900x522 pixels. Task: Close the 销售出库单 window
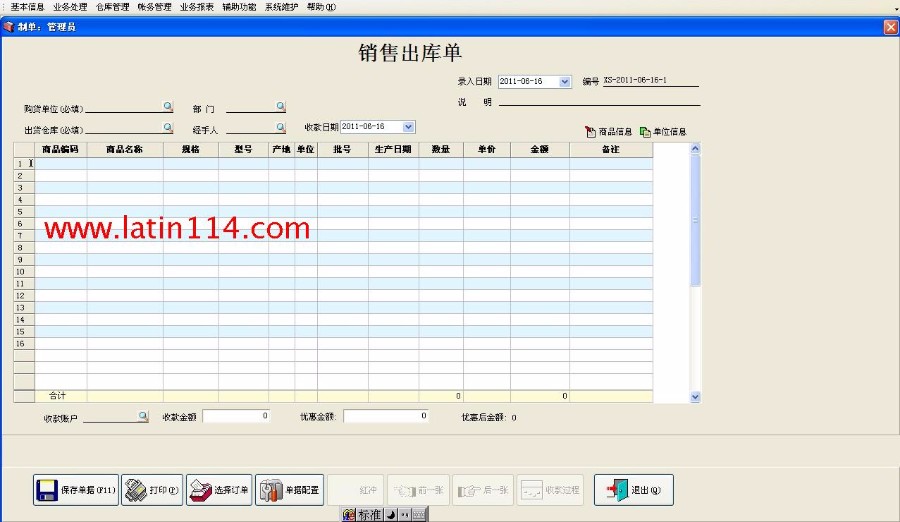pos(890,27)
